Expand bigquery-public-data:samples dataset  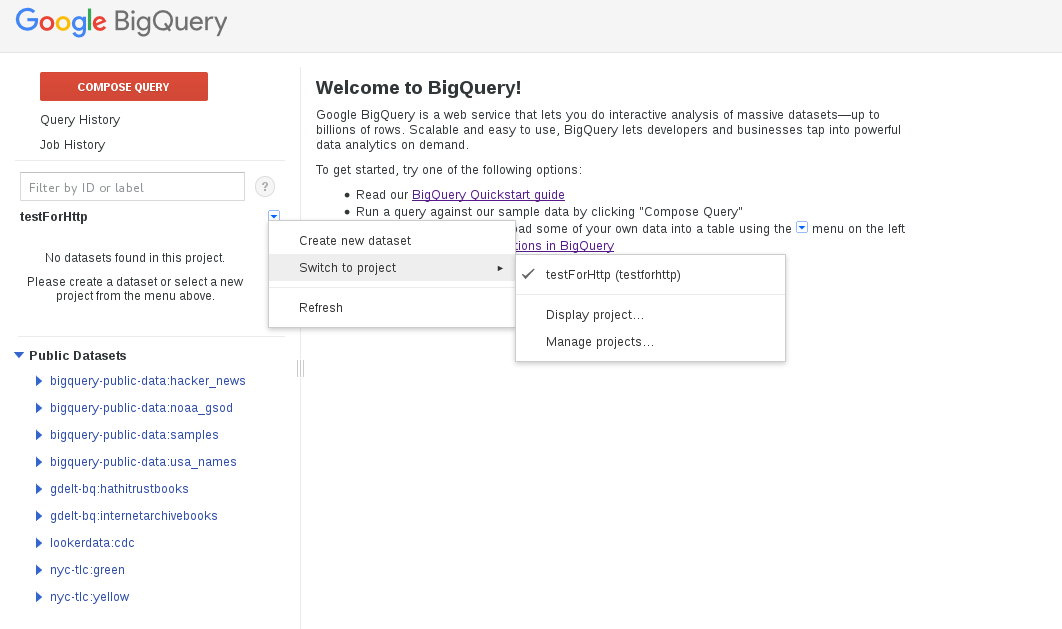[39, 435]
